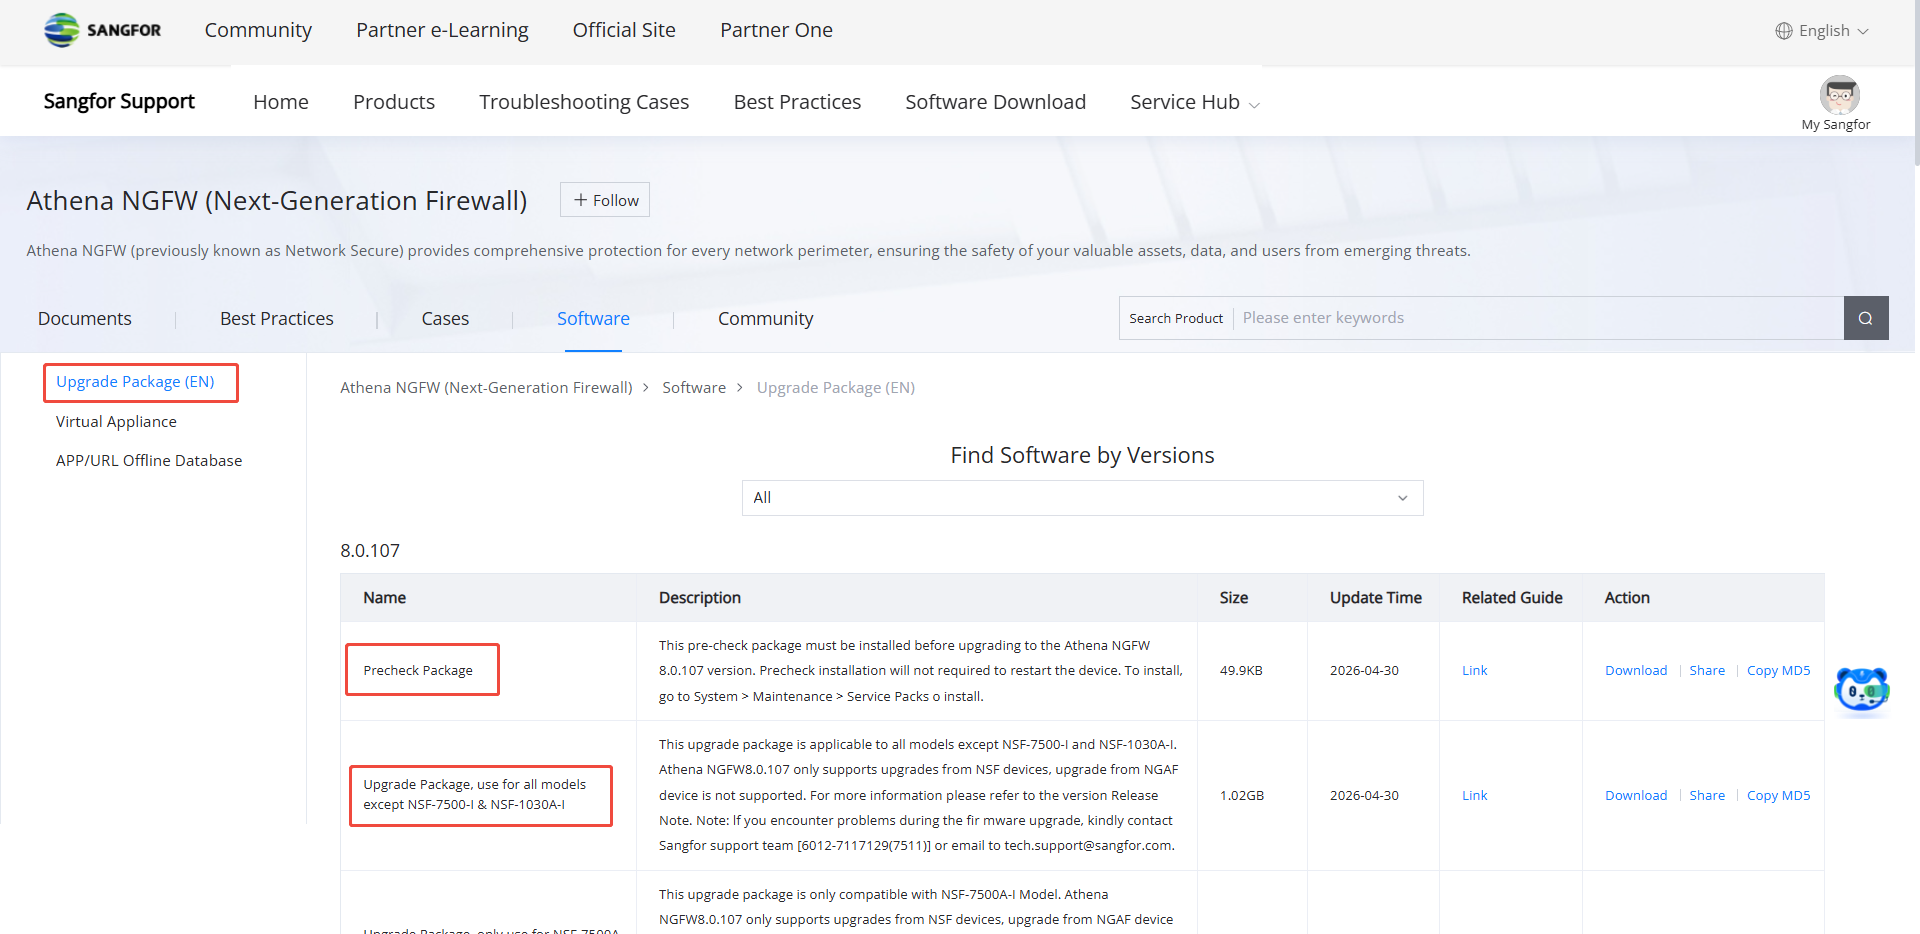Click the plus Follow button
Image resolution: width=1920 pixels, height=934 pixels.
605,200
